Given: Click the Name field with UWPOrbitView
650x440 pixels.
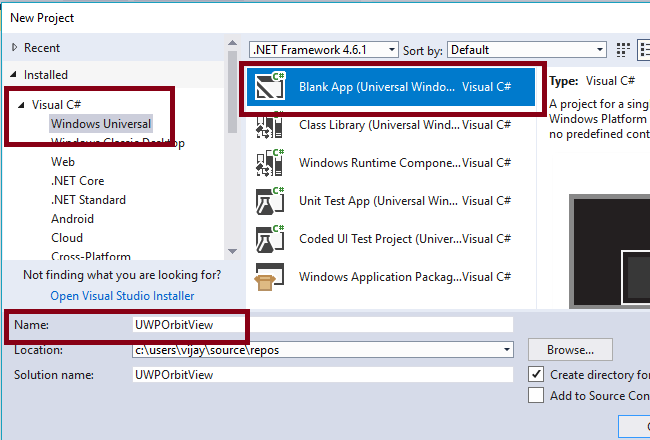Looking at the screenshot, I should click(323, 325).
